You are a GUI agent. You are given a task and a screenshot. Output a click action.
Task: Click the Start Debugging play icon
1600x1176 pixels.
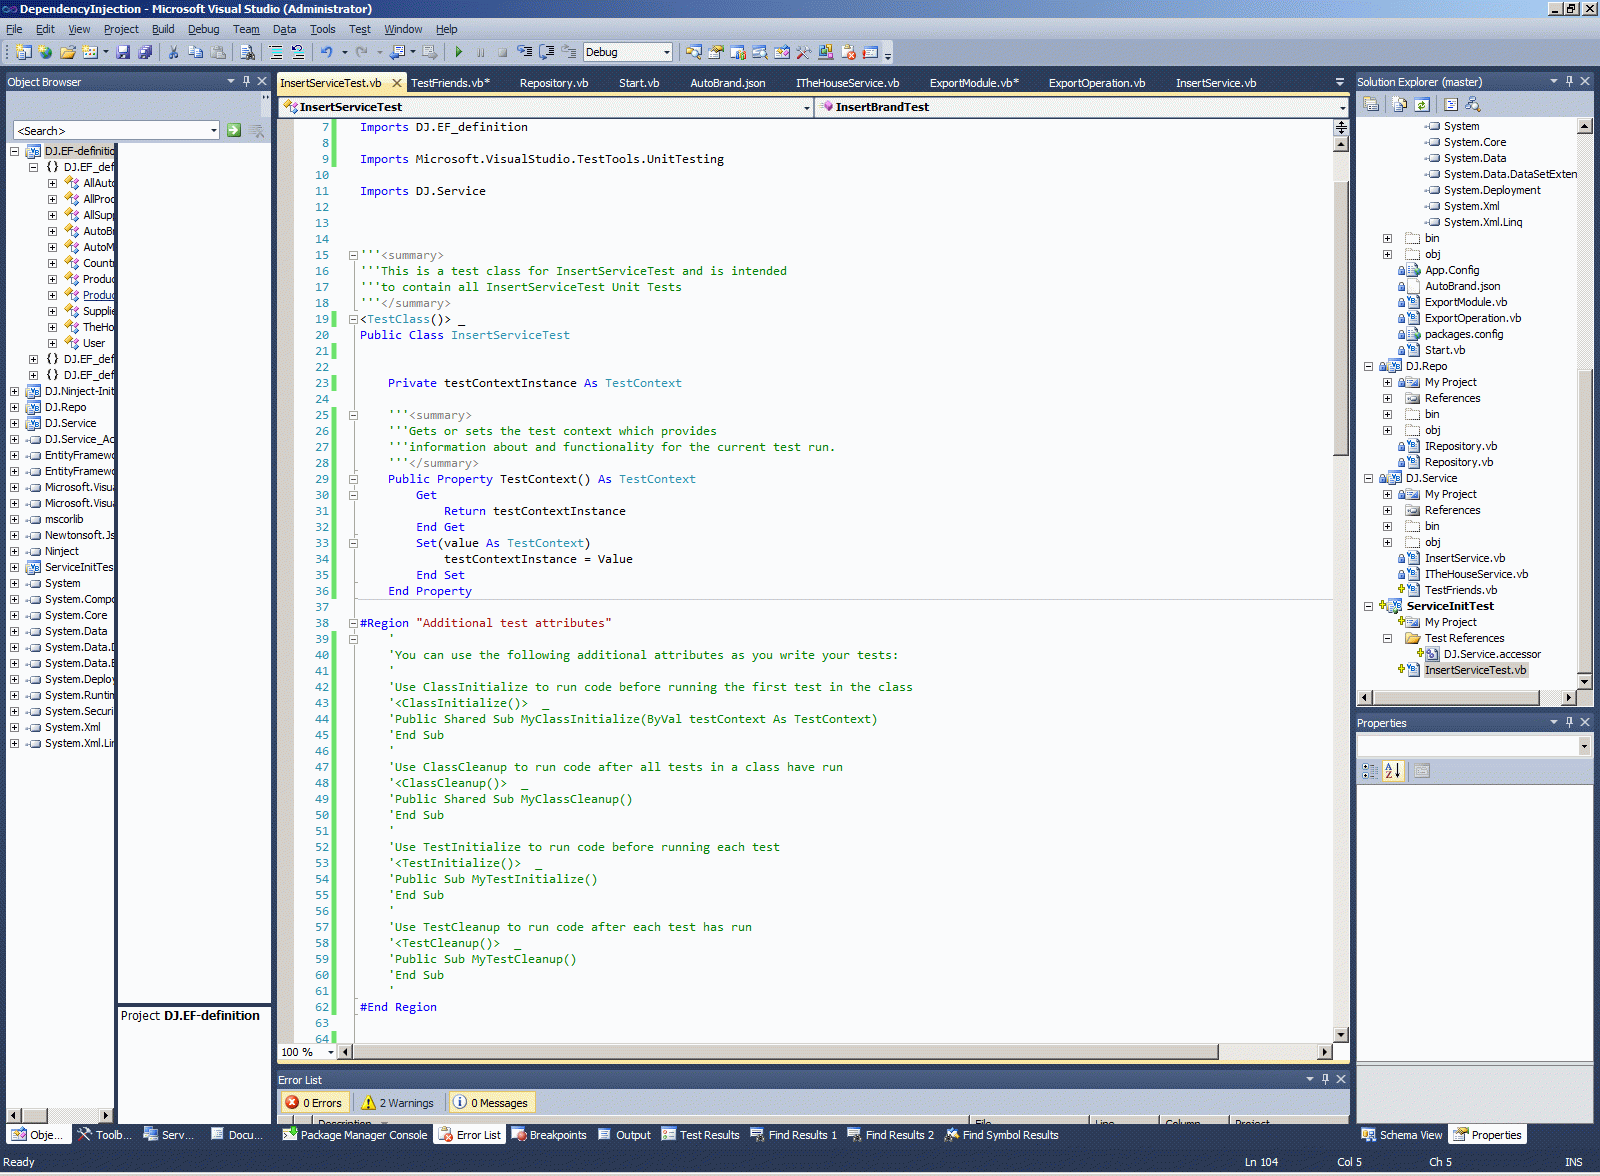pos(458,52)
